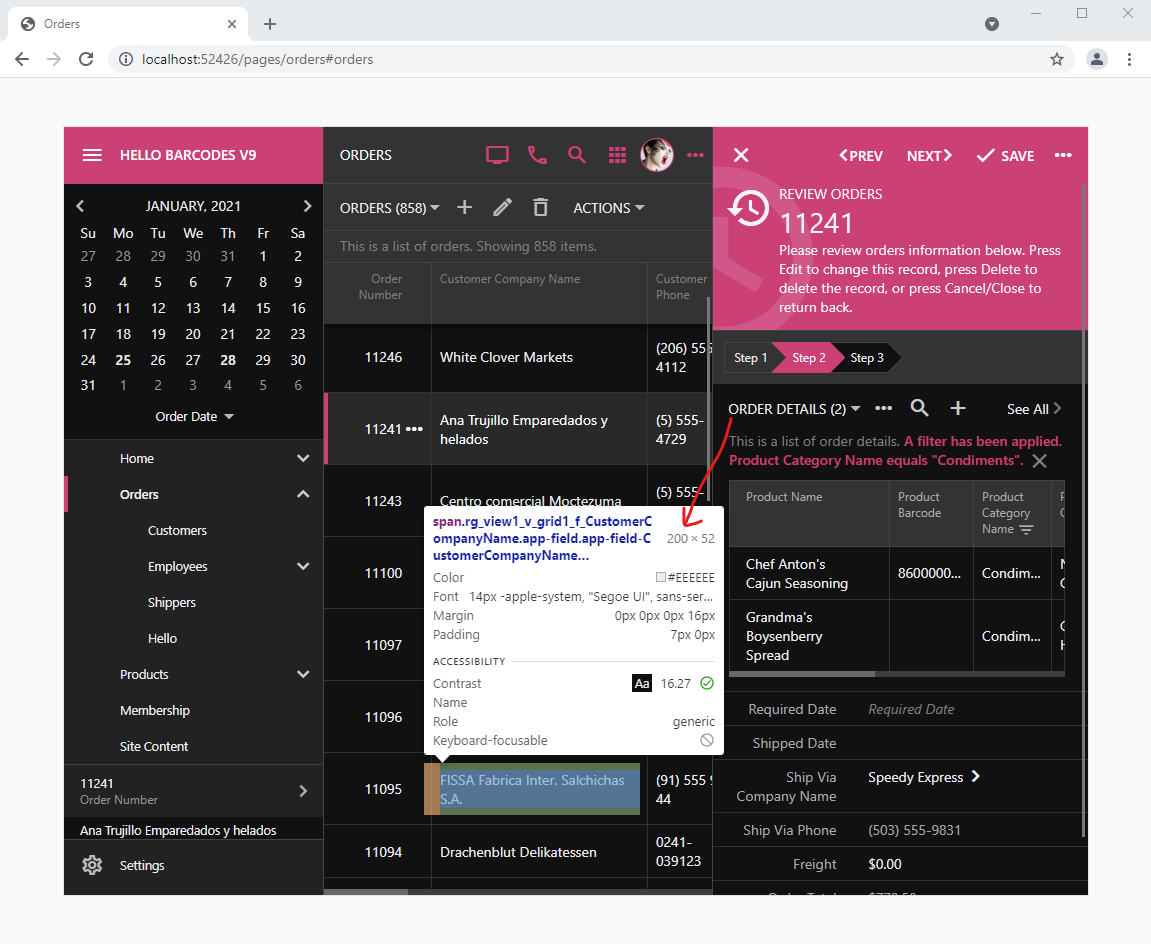
Task: Add a new order detail with the plus icon
Action: (x=958, y=408)
